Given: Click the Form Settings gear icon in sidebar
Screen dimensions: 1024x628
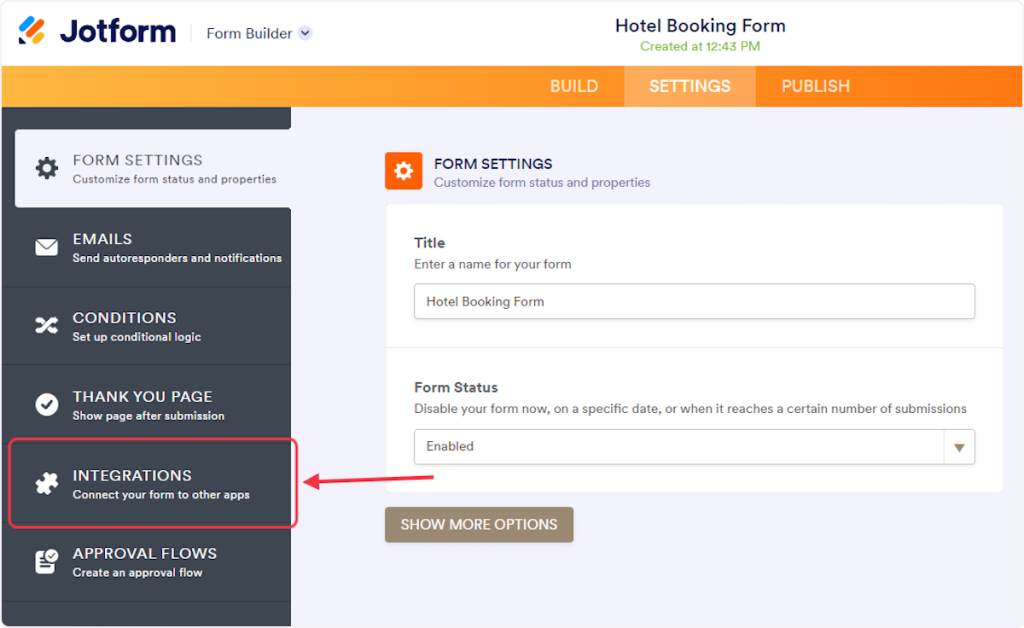Looking at the screenshot, I should (47, 168).
